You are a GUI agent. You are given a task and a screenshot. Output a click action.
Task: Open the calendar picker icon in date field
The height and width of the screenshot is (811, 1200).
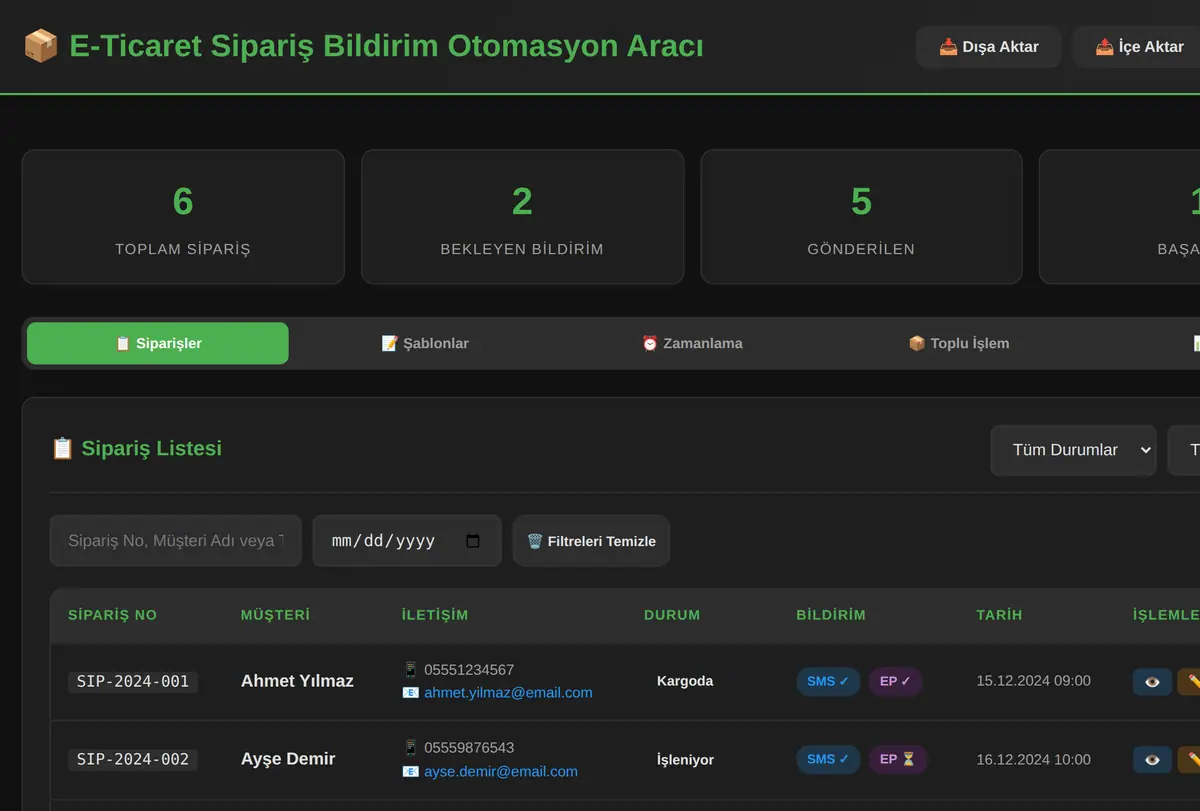pyautogui.click(x=473, y=541)
